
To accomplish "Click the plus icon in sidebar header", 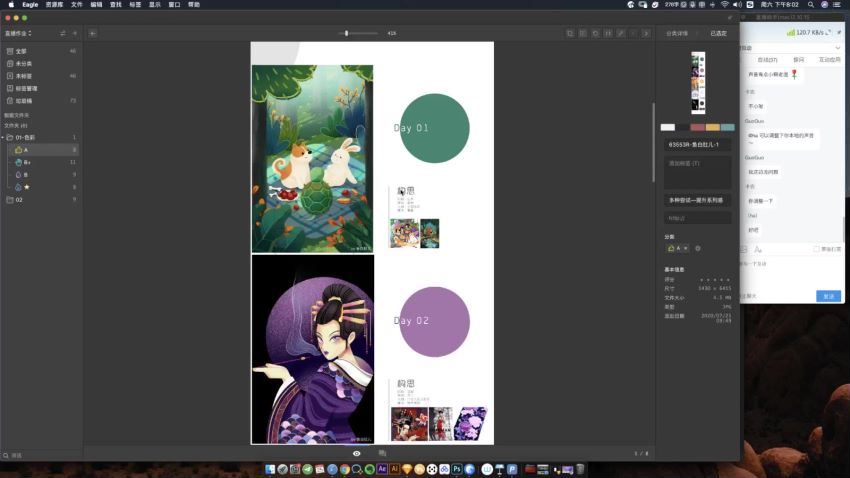I will 75,34.
